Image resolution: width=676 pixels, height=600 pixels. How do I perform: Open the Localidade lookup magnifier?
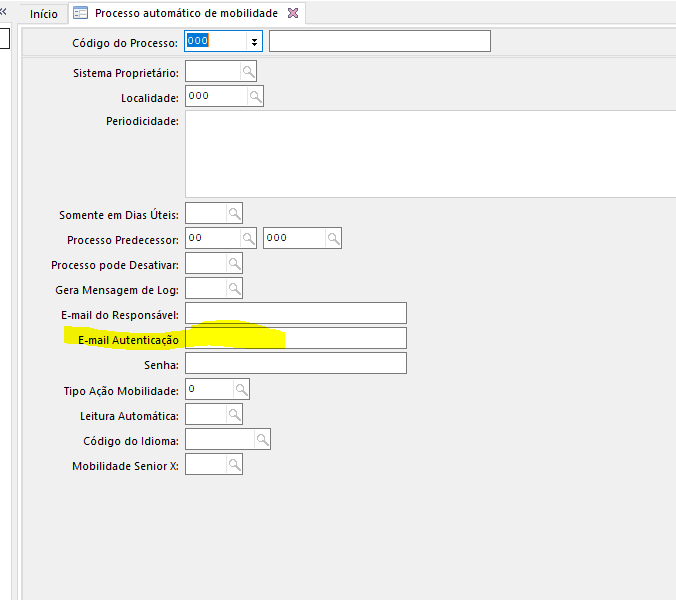(255, 97)
